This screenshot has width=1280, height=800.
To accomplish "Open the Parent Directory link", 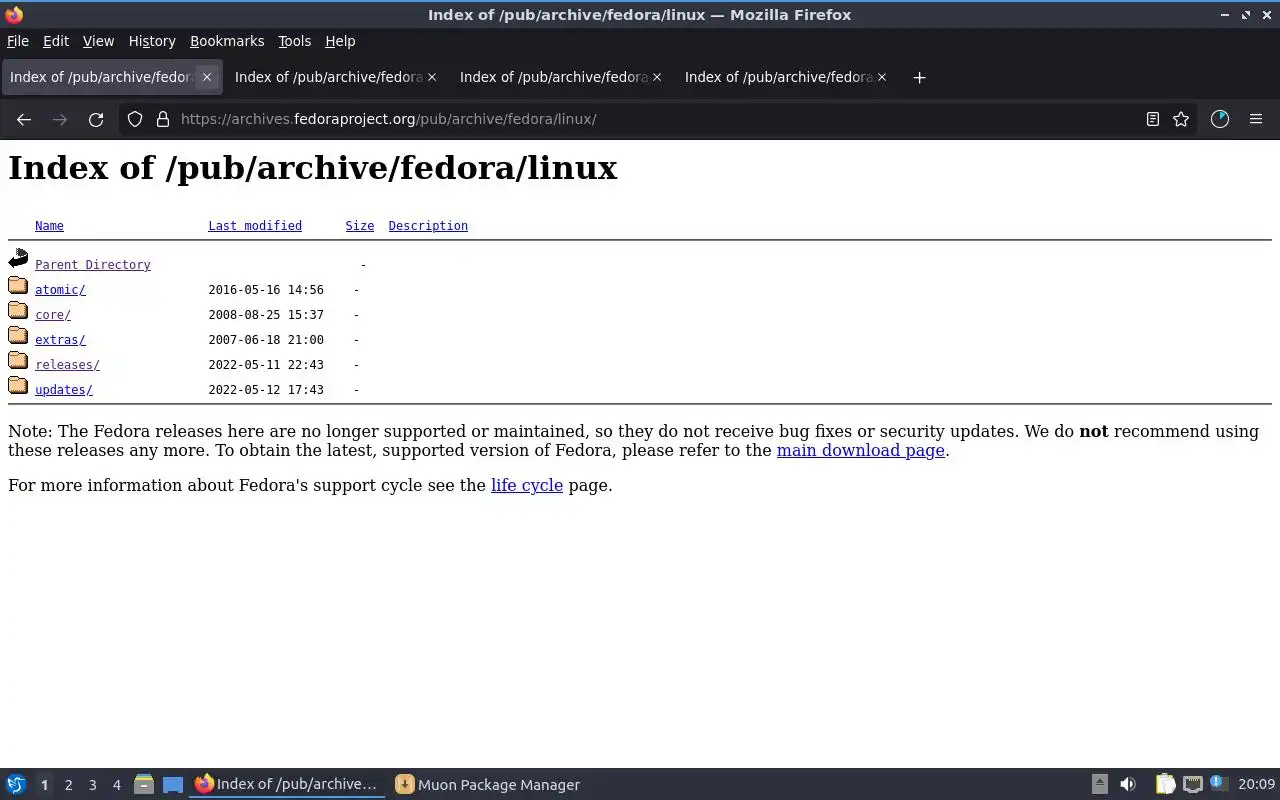I will click(x=93, y=265).
